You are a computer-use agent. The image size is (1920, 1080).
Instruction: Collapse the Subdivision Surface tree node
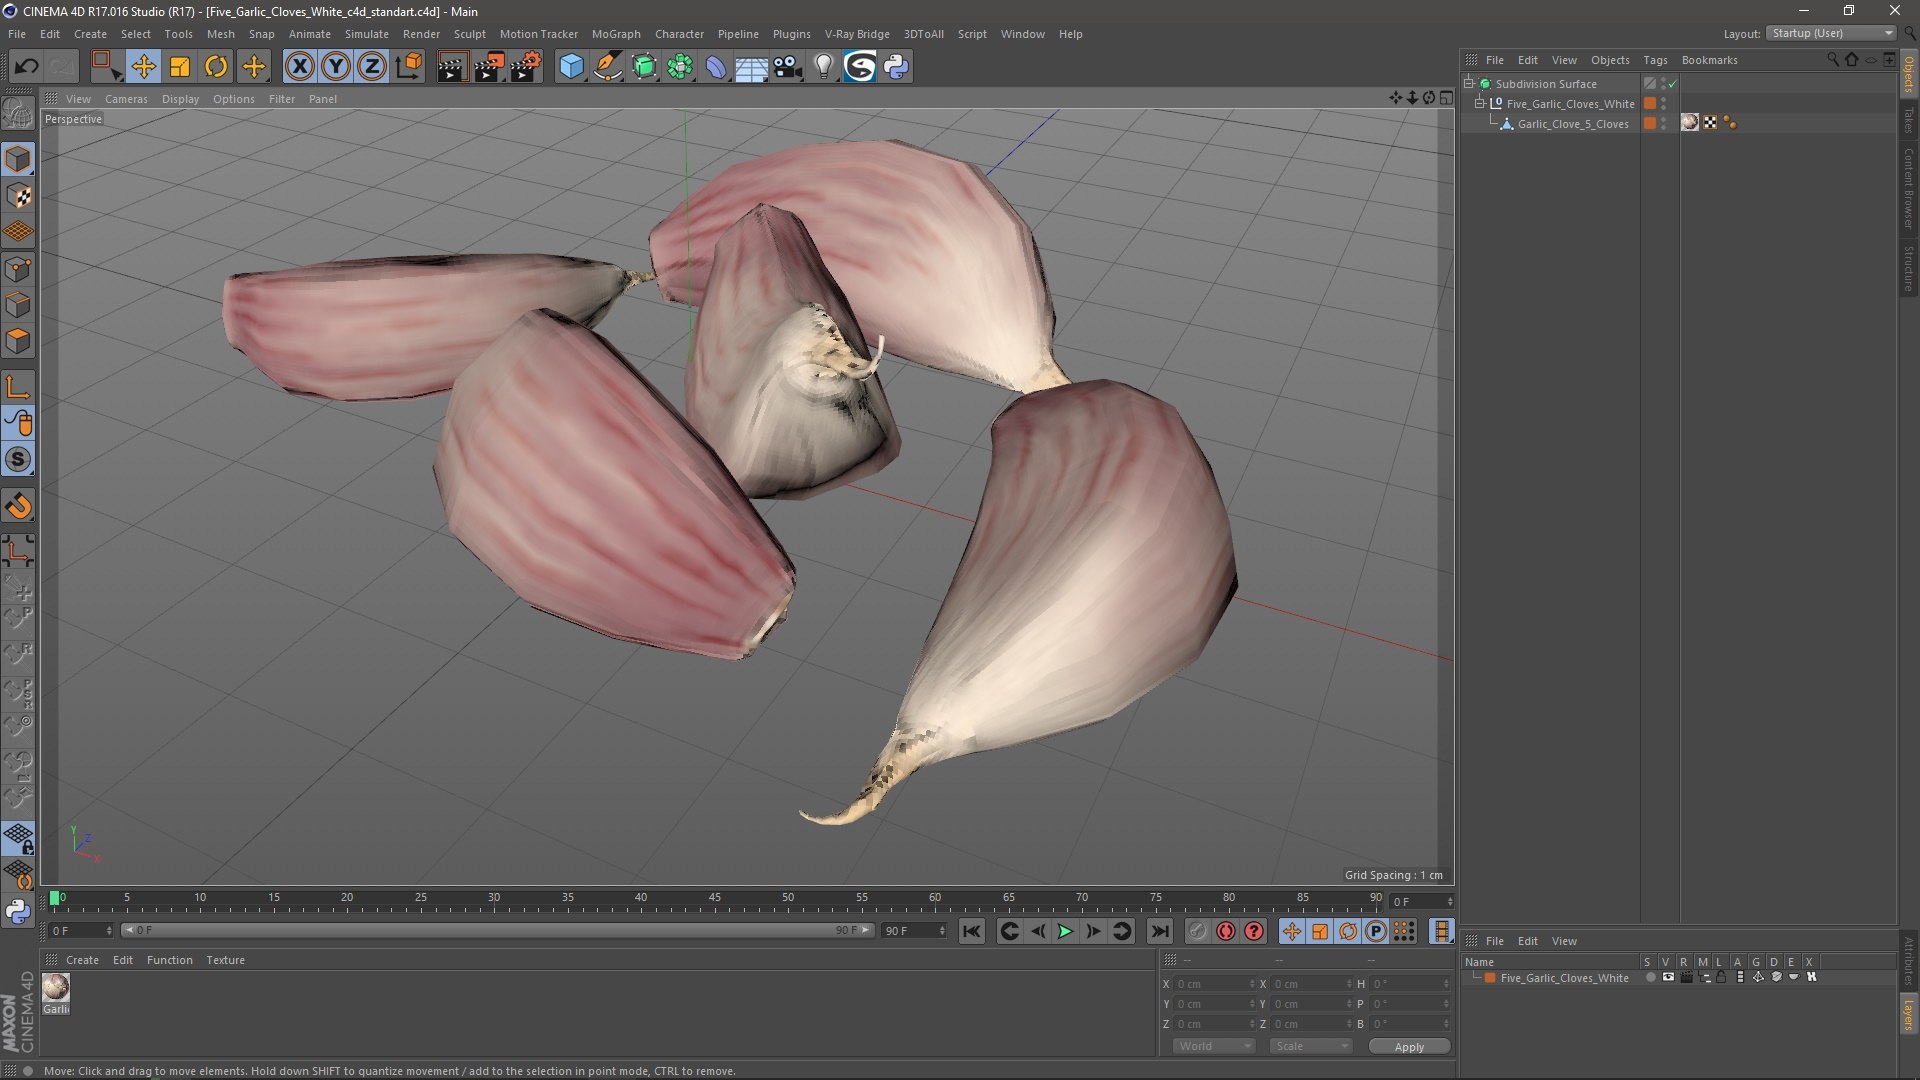pos(1469,83)
